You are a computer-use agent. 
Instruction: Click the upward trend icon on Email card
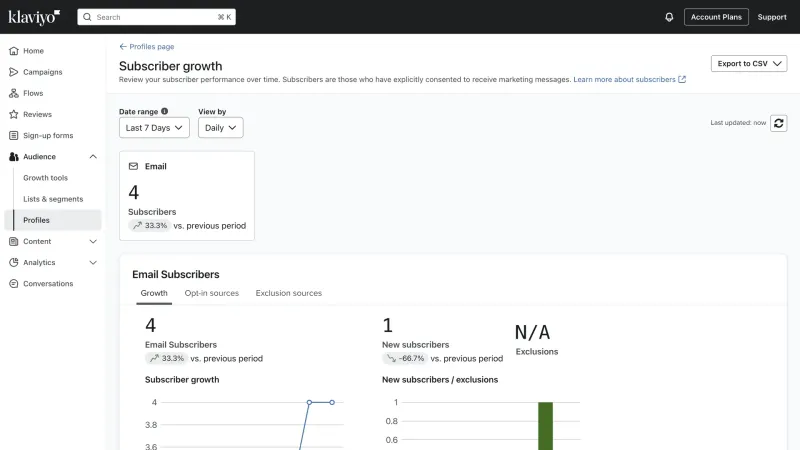click(137, 226)
